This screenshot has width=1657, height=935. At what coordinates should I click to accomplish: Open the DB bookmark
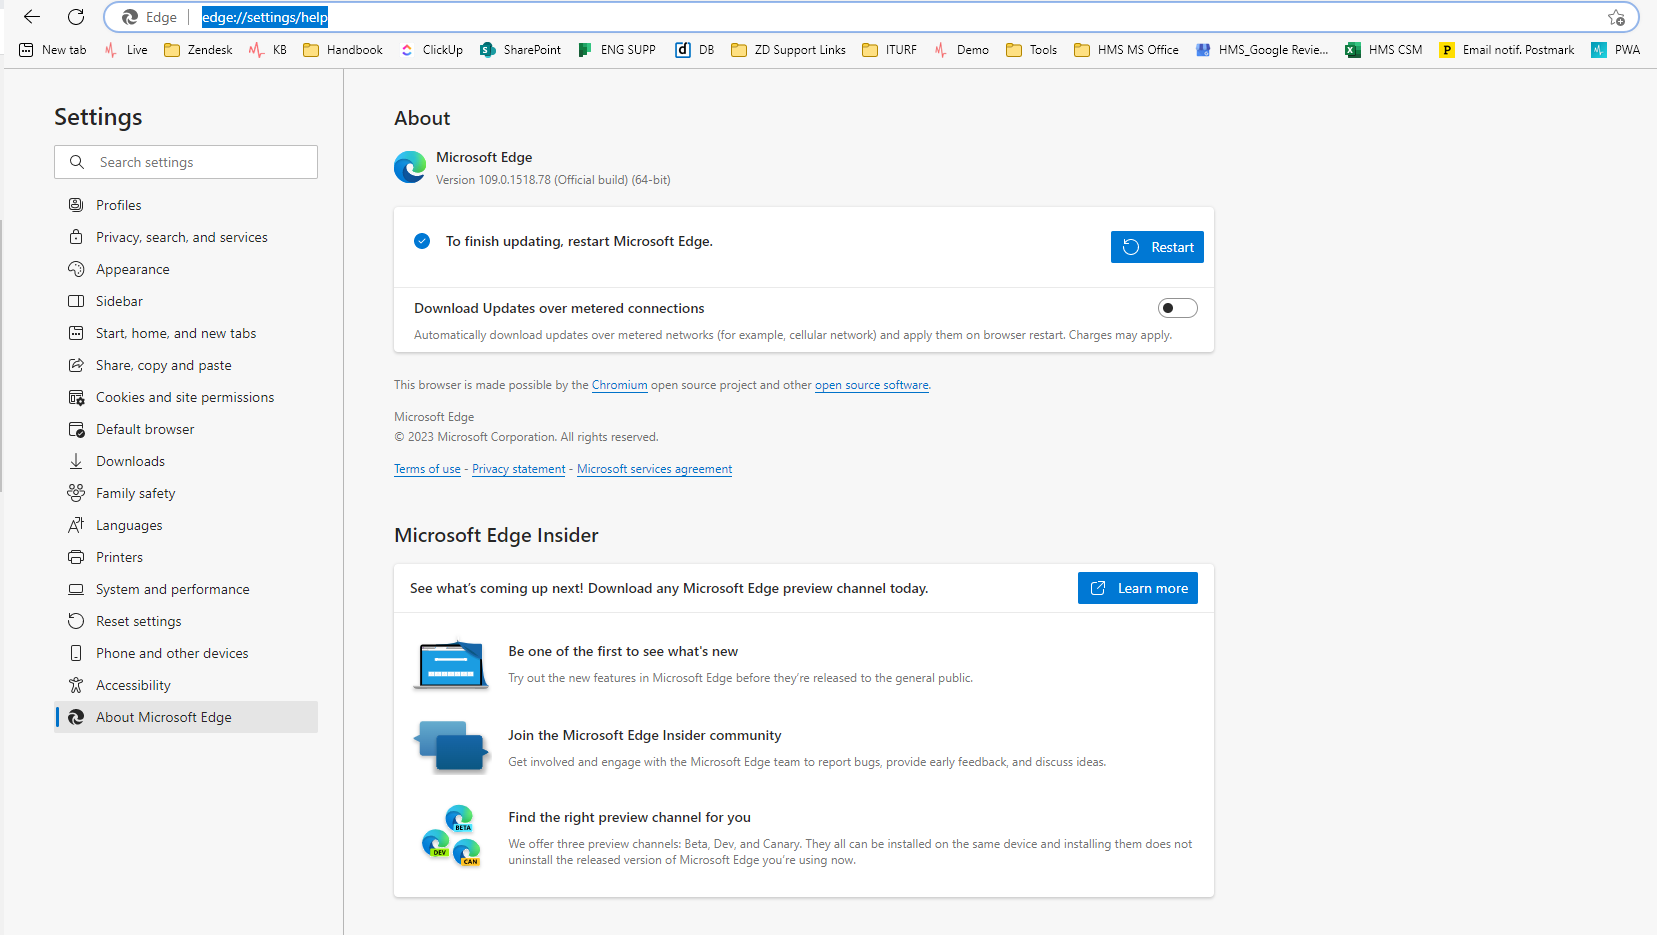pos(695,50)
